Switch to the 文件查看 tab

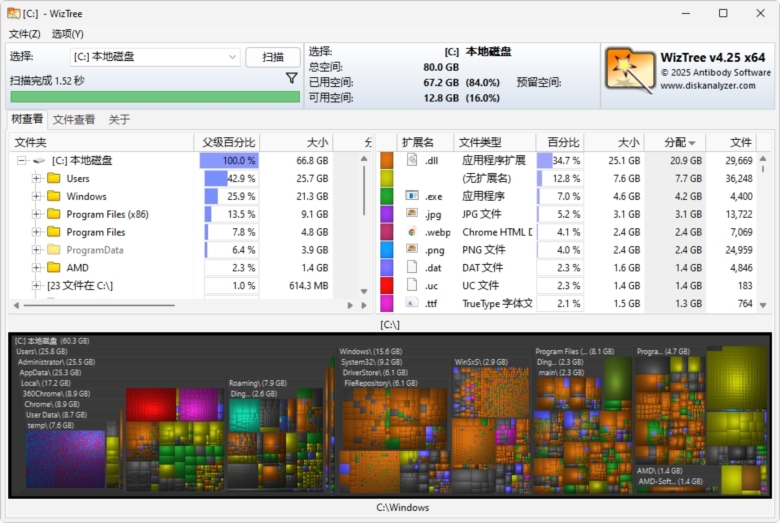74,119
